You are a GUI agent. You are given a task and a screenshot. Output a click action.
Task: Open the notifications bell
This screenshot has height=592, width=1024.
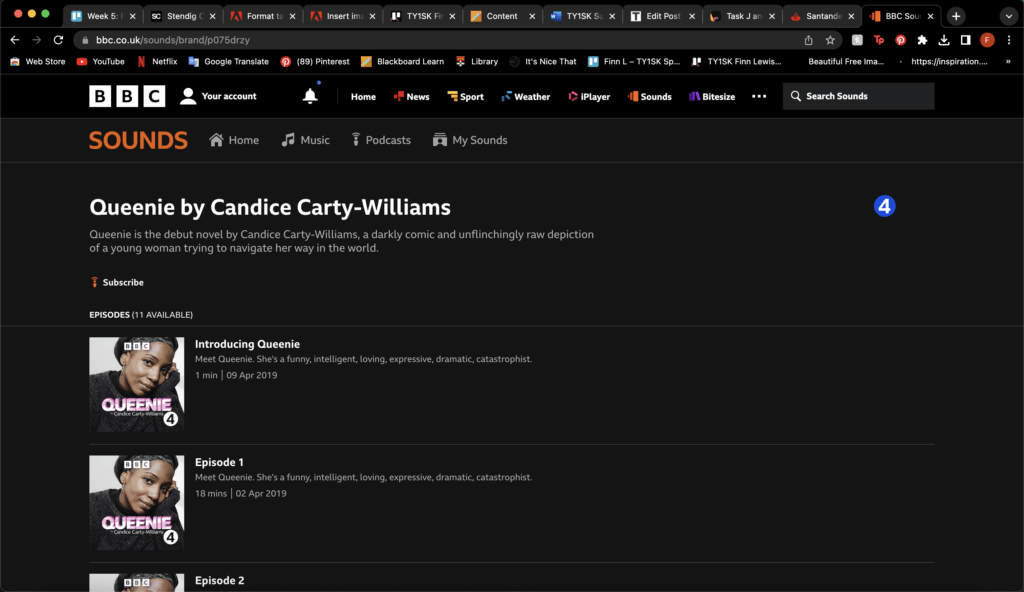coord(310,96)
